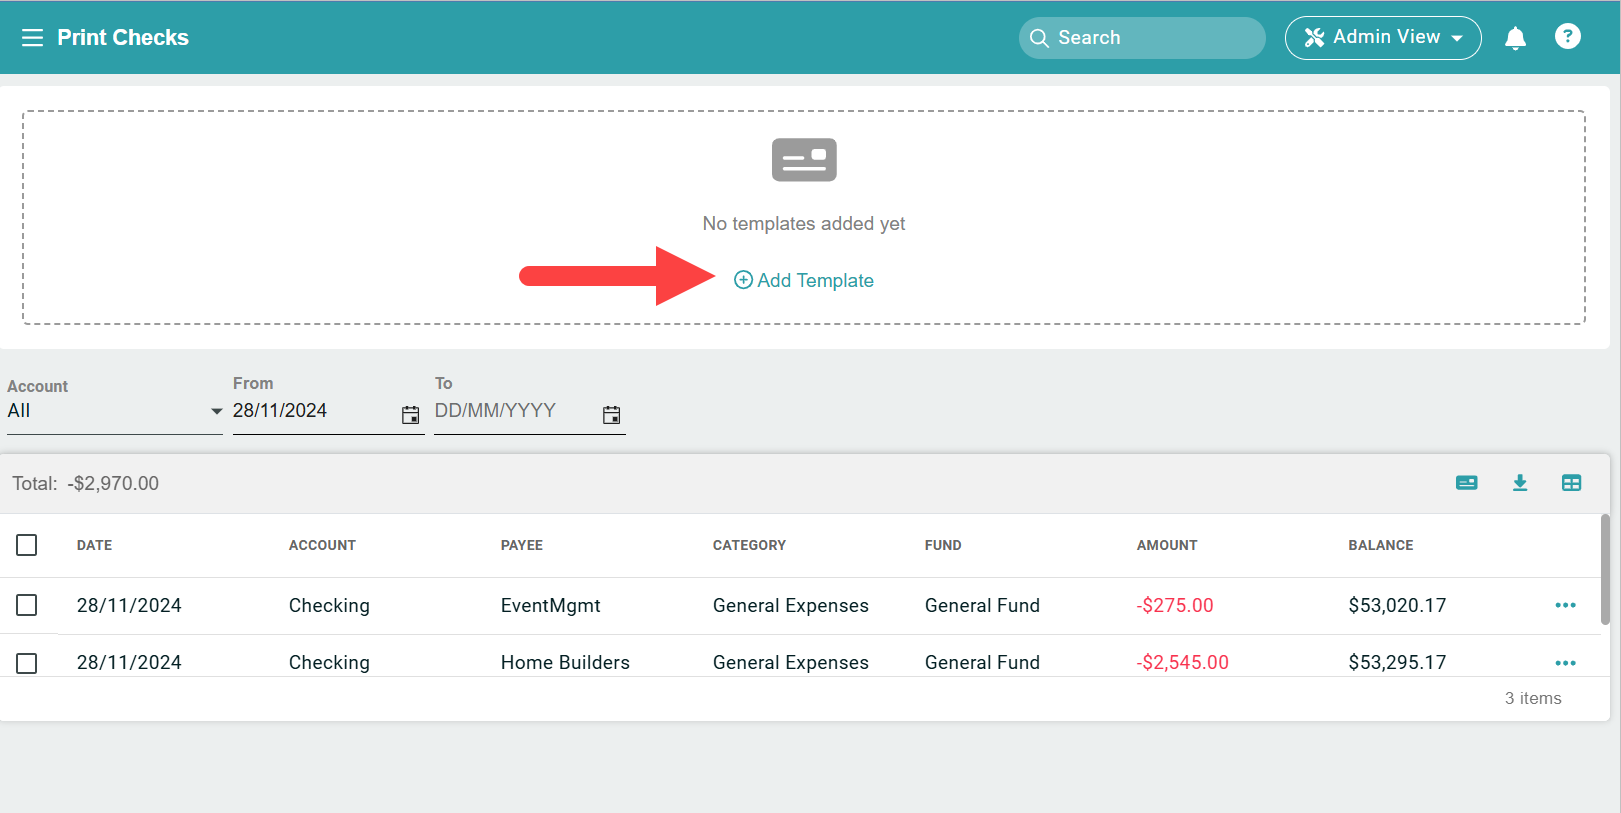Select the EventMgmt transaction checkbox
The width and height of the screenshot is (1621, 813).
27,605
